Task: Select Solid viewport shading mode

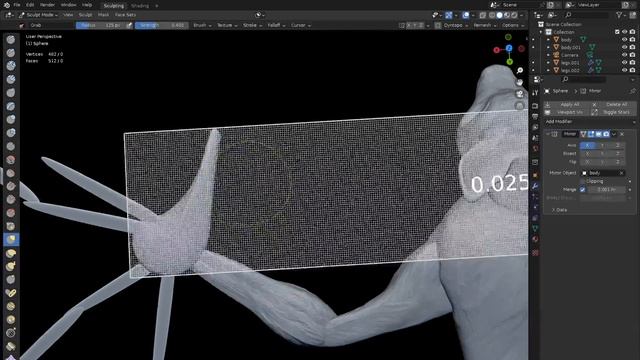Action: click(x=499, y=15)
